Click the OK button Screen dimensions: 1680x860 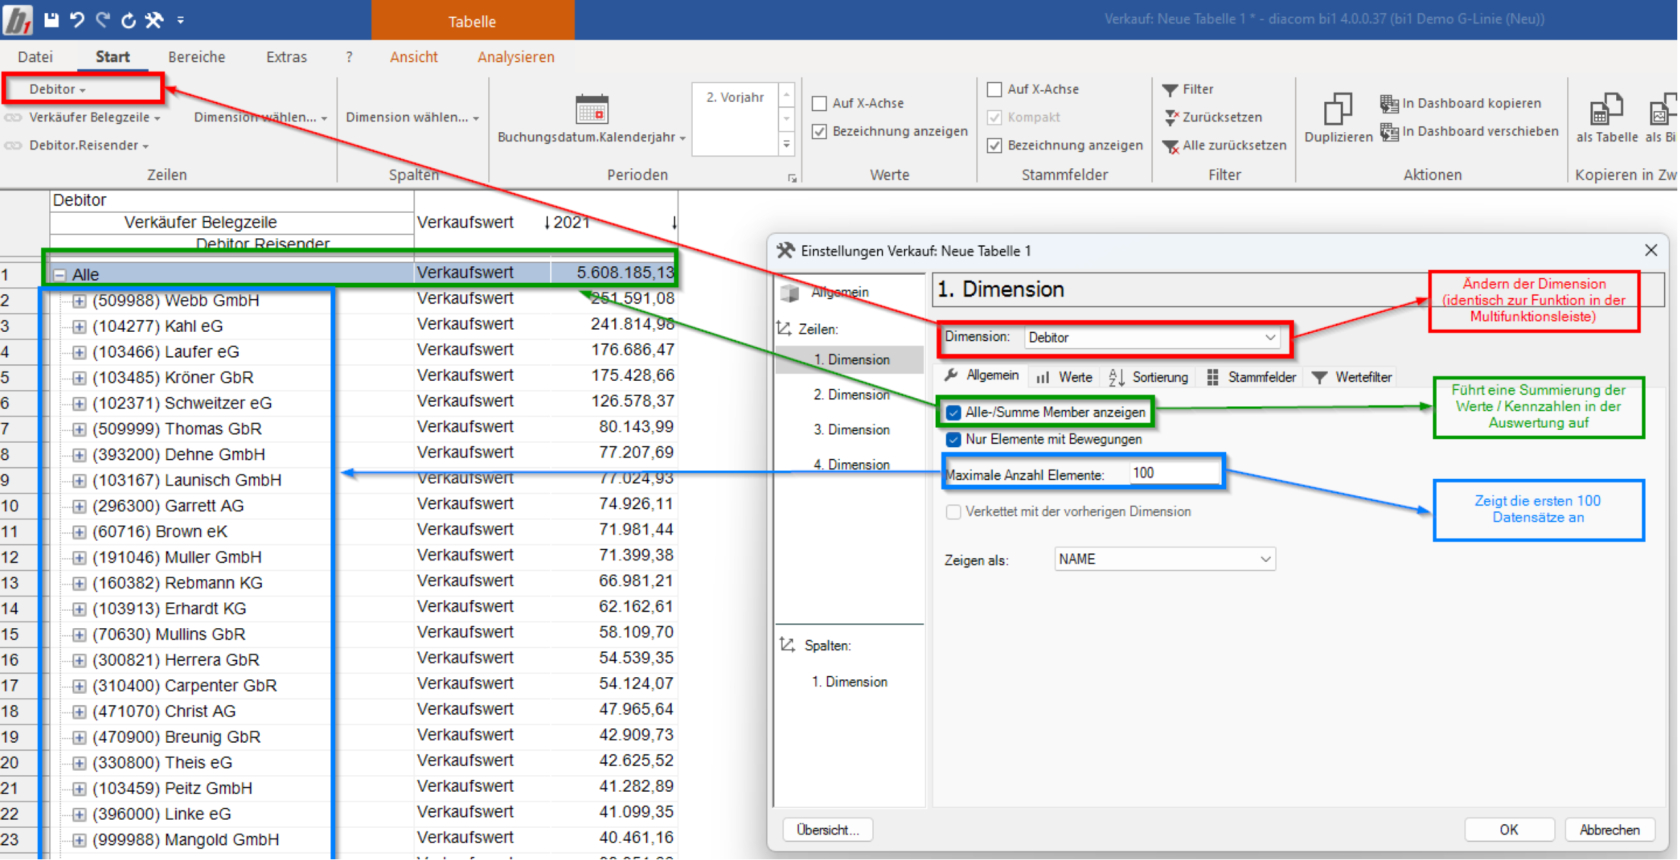pos(1509,830)
